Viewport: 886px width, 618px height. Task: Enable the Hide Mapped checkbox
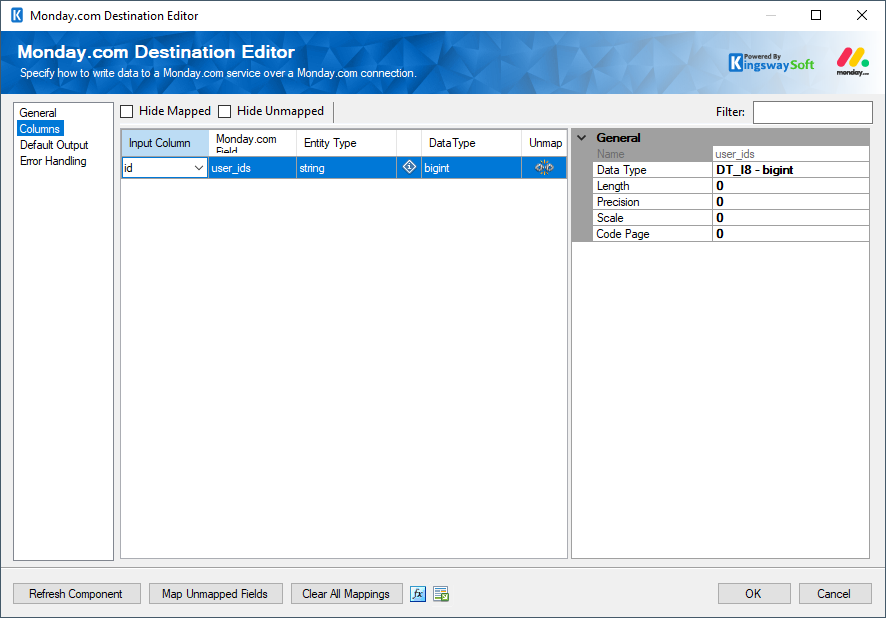127,111
